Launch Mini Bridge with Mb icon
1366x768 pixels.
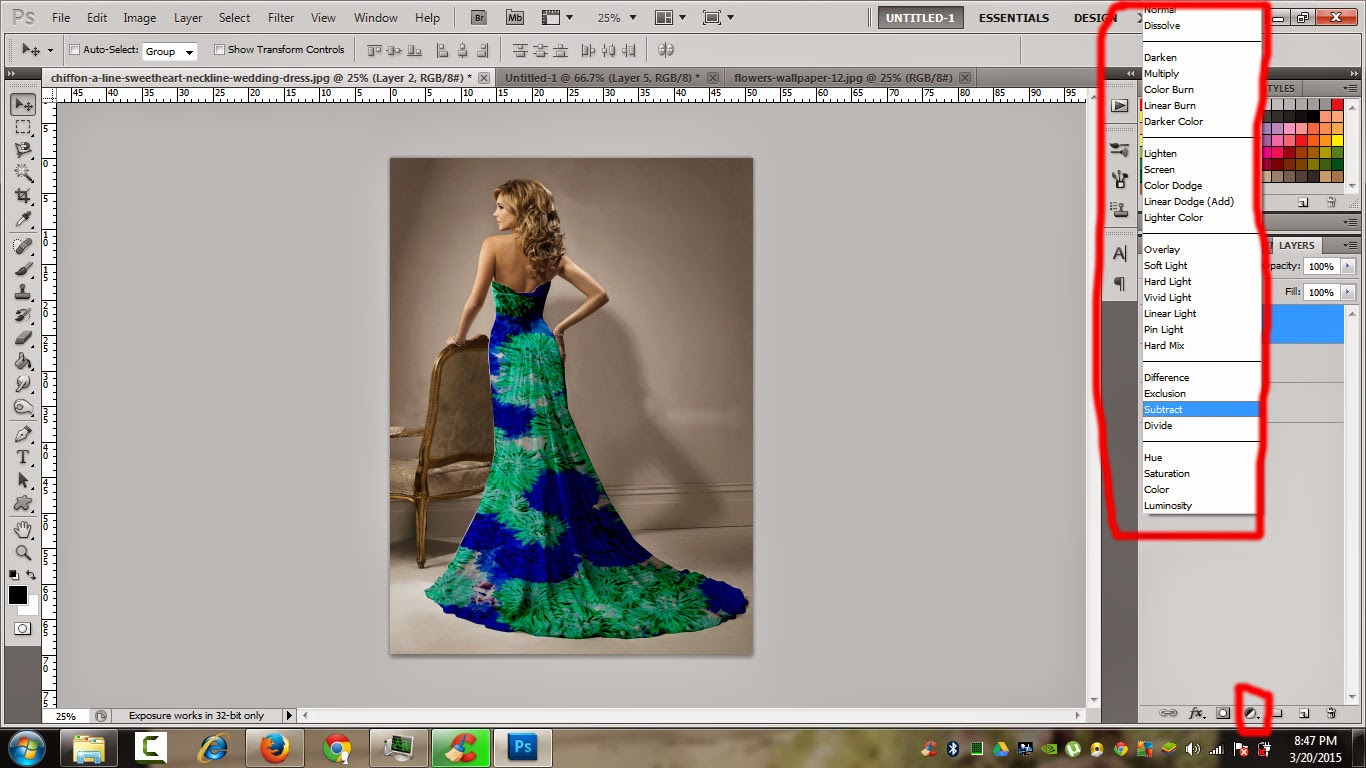pos(515,17)
